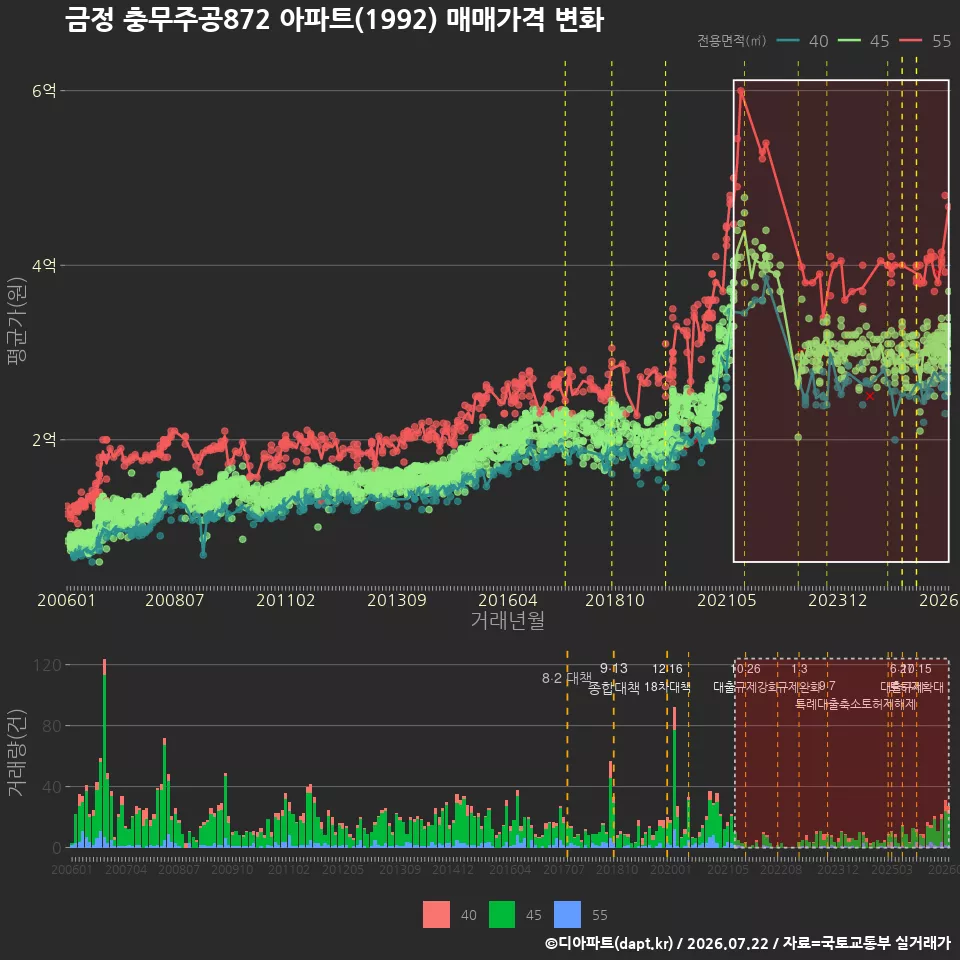
Task: Click '201309' on the price chart axis
Action: coord(397,600)
